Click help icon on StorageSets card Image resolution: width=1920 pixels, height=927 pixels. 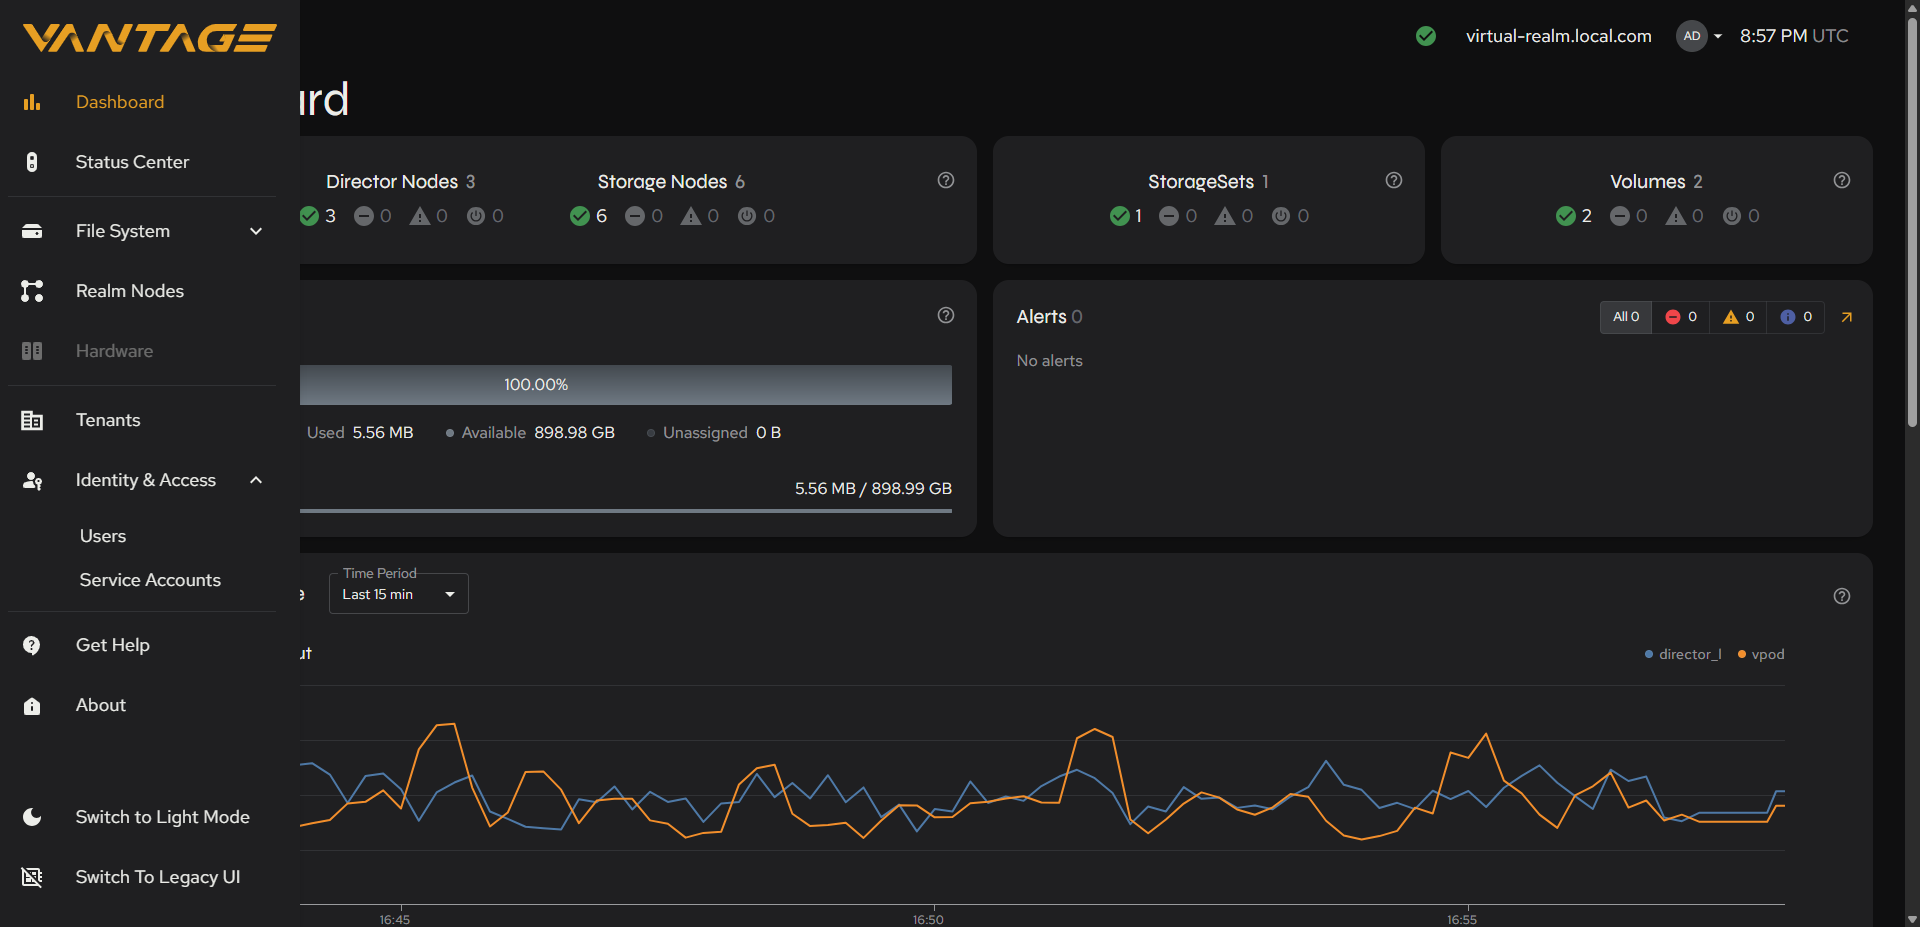[1394, 180]
